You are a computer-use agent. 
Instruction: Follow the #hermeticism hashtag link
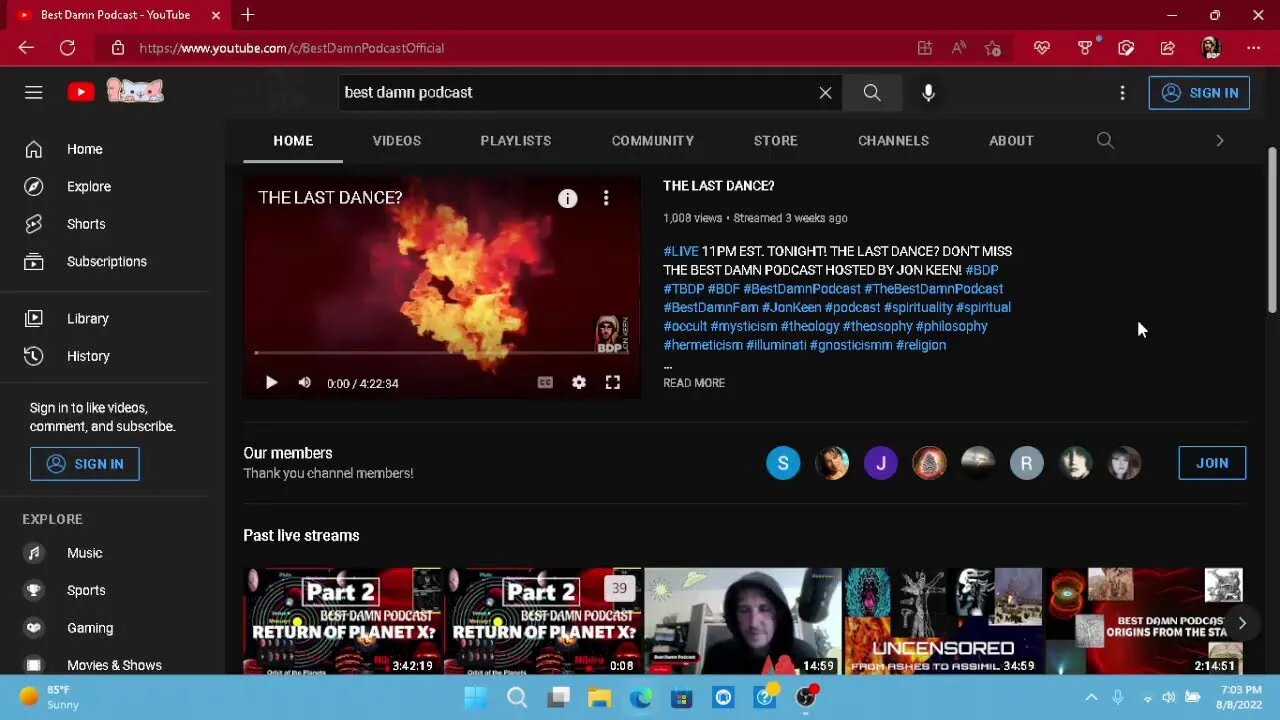[703, 345]
